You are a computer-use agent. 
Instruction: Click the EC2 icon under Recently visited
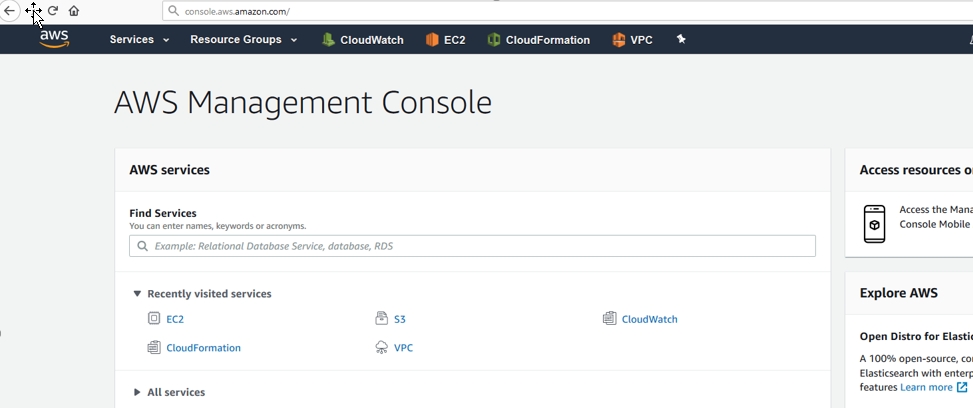154,319
